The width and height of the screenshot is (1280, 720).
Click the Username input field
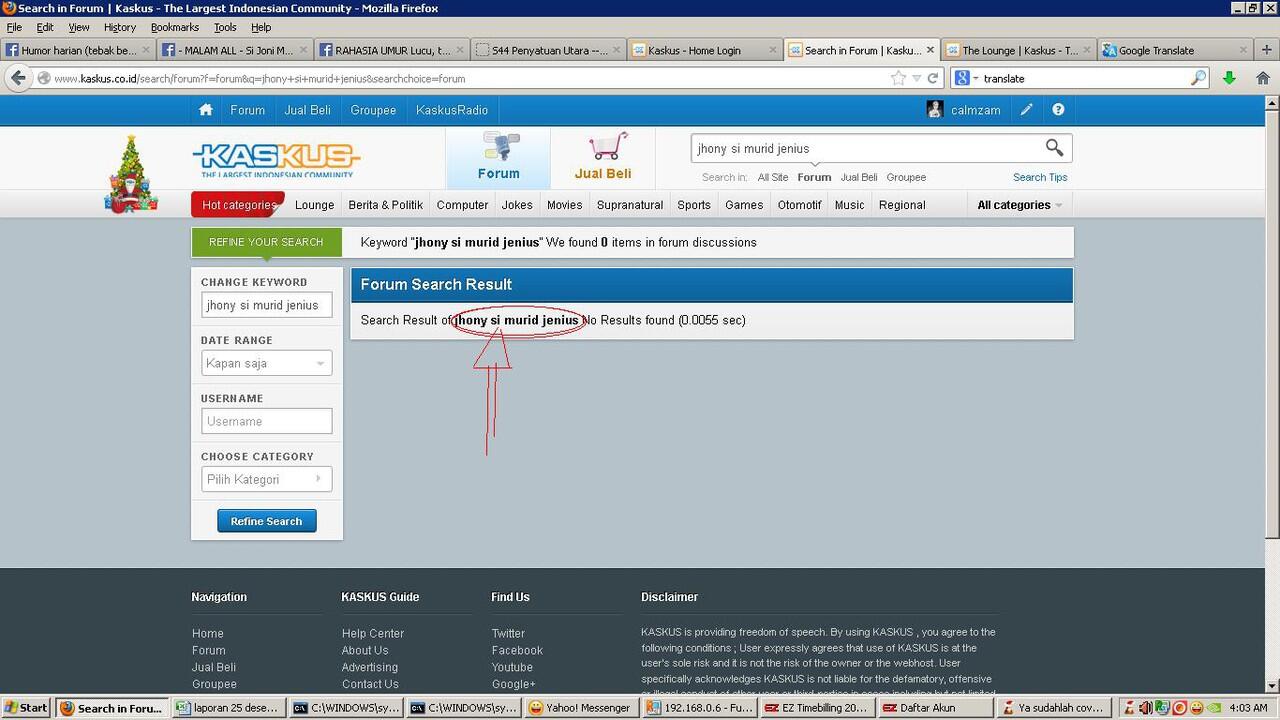click(x=266, y=421)
